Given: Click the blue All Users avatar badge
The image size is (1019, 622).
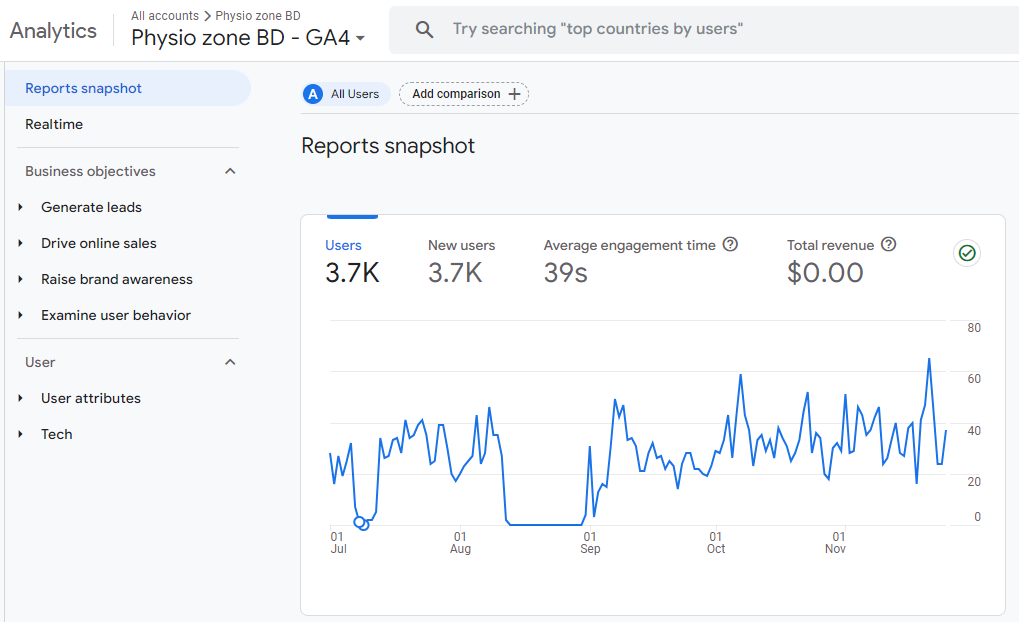Looking at the screenshot, I should [313, 94].
